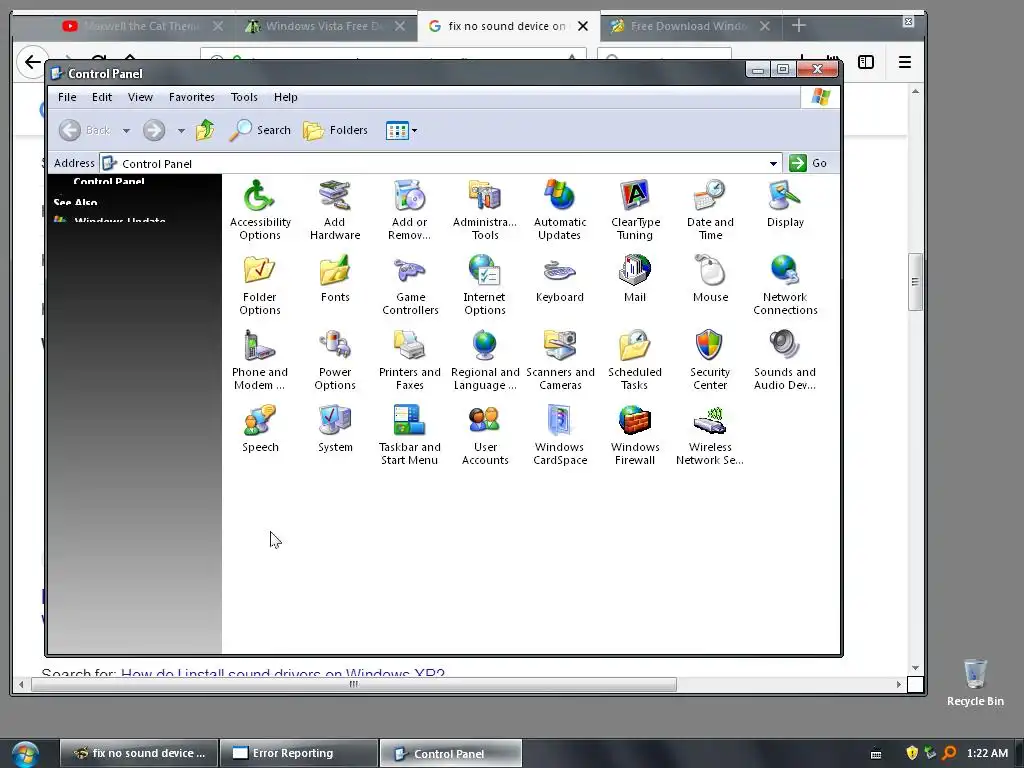
Task: Go up one folder level
Action: point(205,130)
